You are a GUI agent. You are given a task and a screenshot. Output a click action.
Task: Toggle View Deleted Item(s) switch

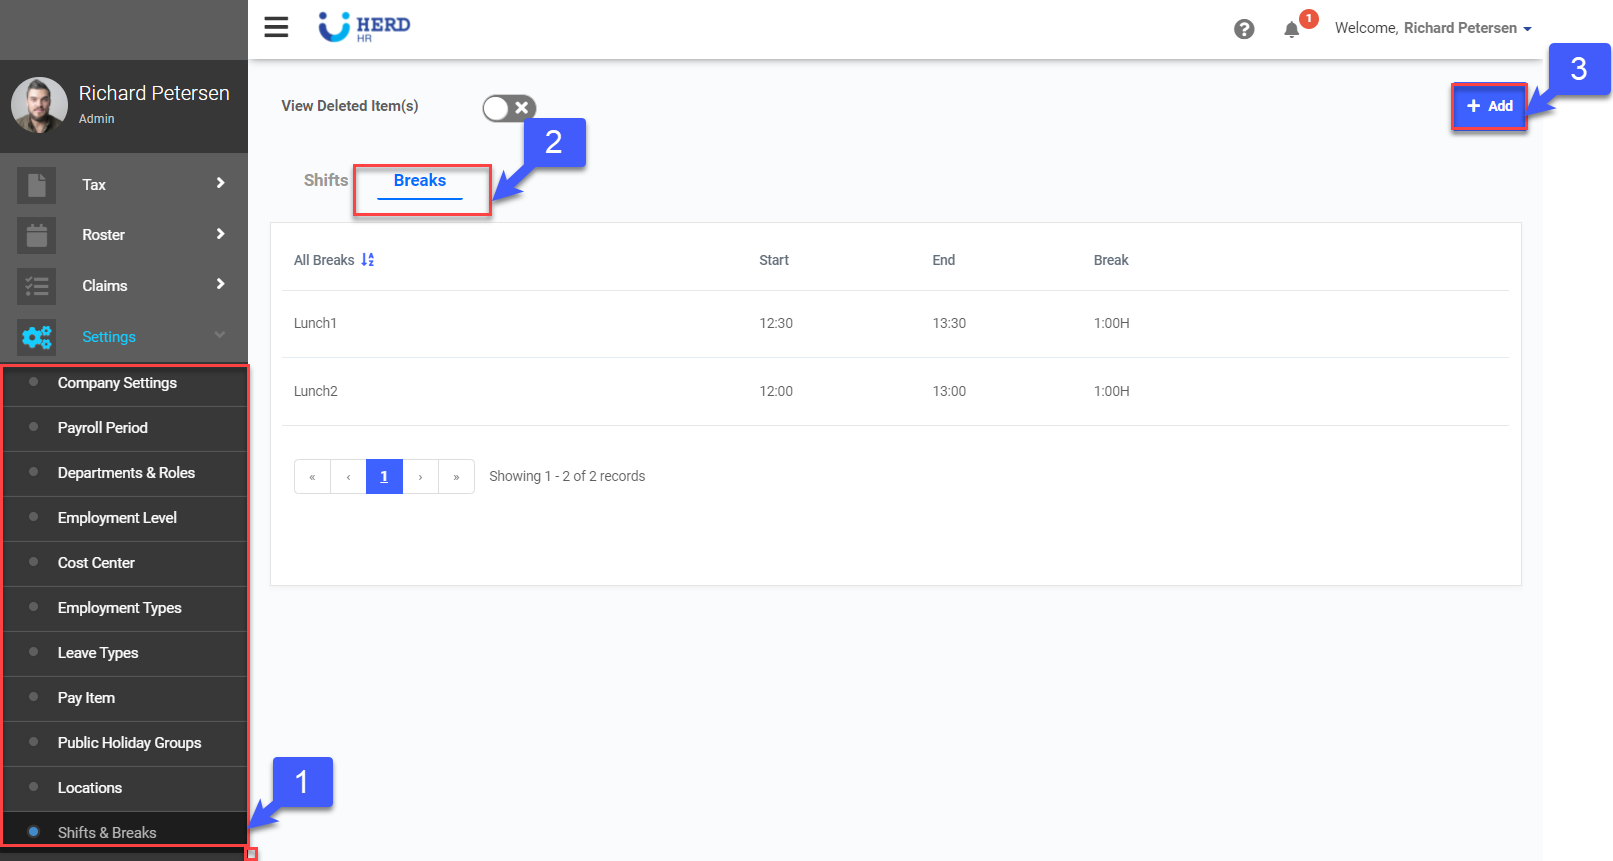coord(509,107)
